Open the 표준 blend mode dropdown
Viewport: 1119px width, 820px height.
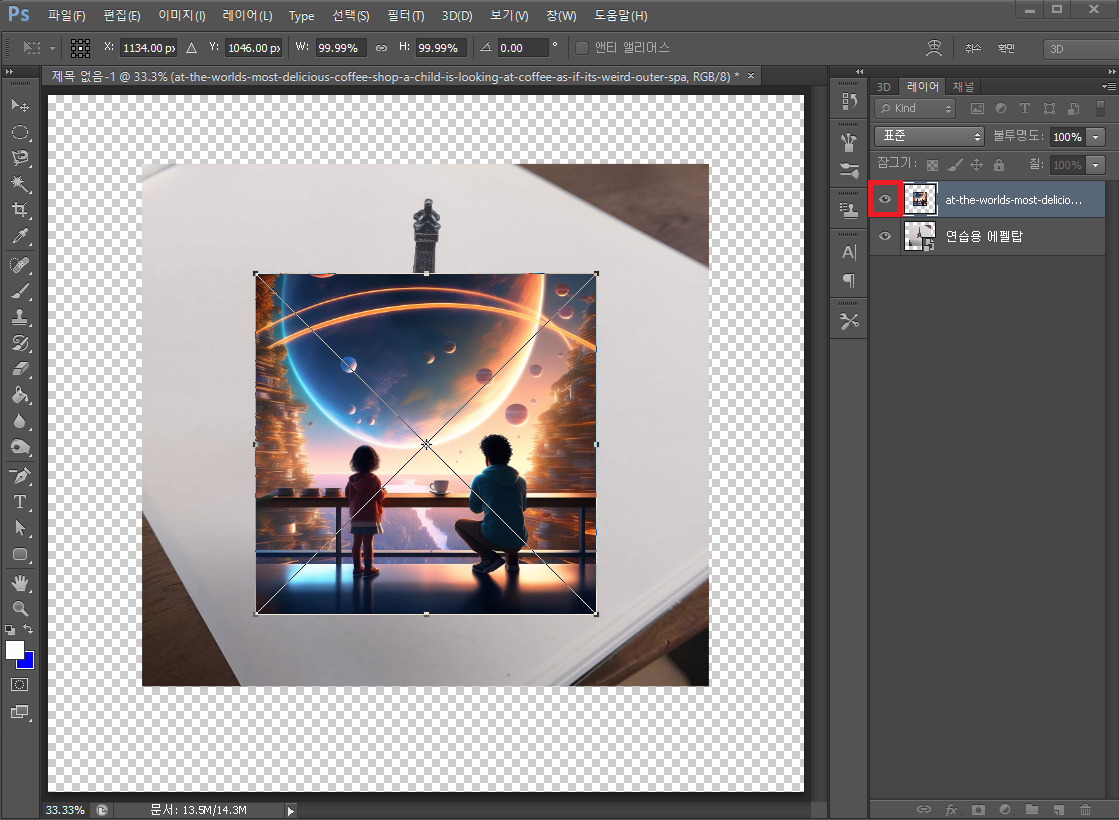(929, 136)
